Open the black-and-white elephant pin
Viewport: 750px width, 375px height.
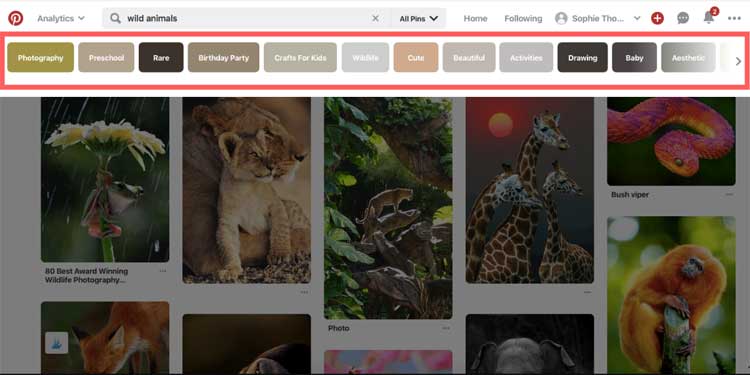tap(529, 344)
